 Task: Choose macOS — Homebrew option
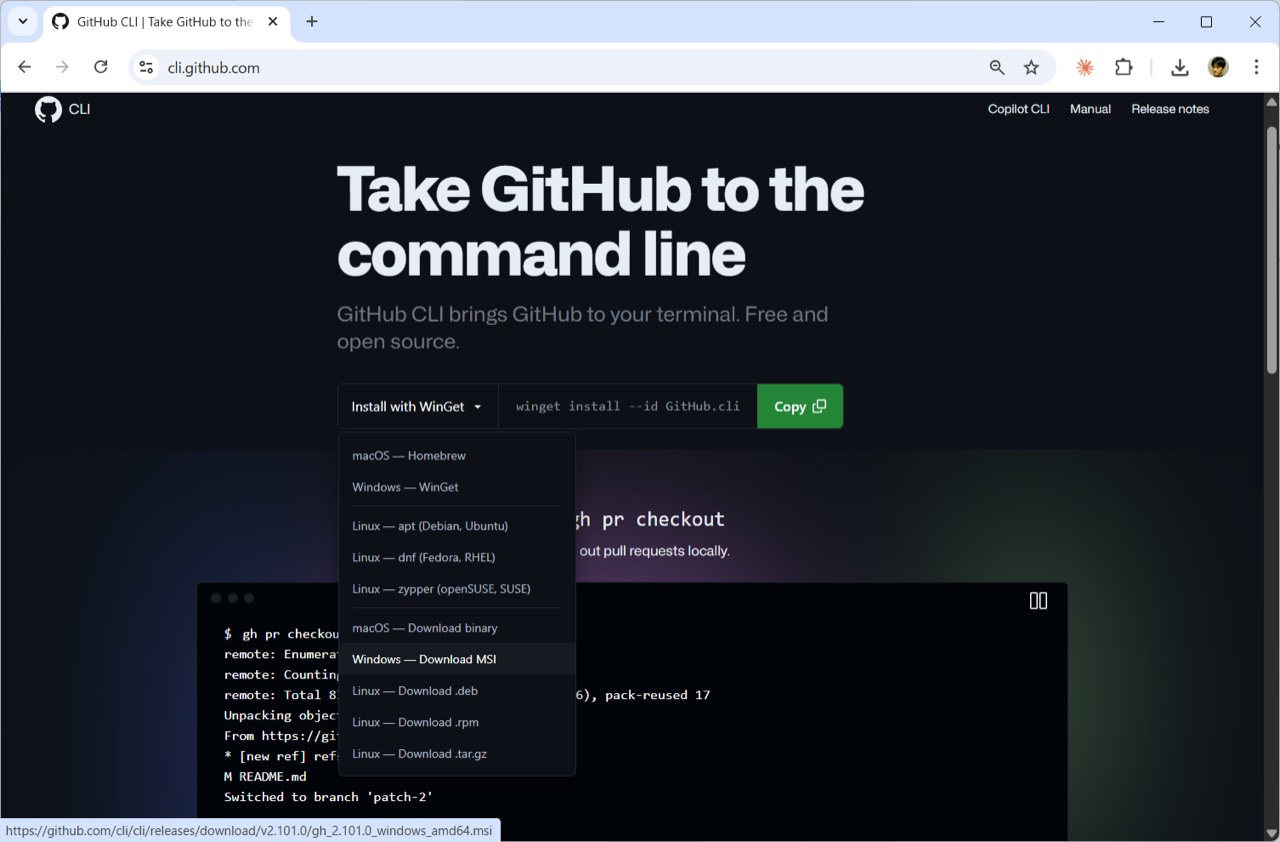[457, 455]
